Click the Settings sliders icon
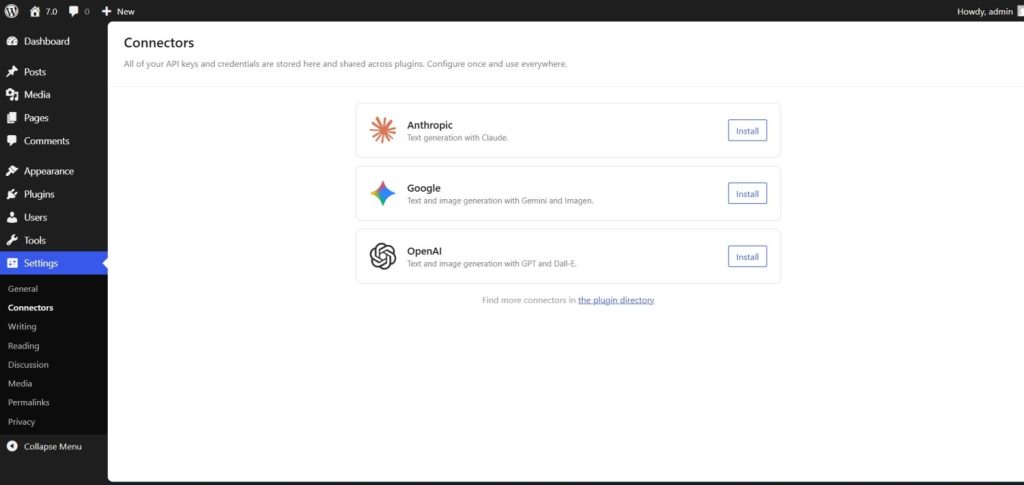Screen dimensions: 1024x485 pyautogui.click(x=12, y=263)
